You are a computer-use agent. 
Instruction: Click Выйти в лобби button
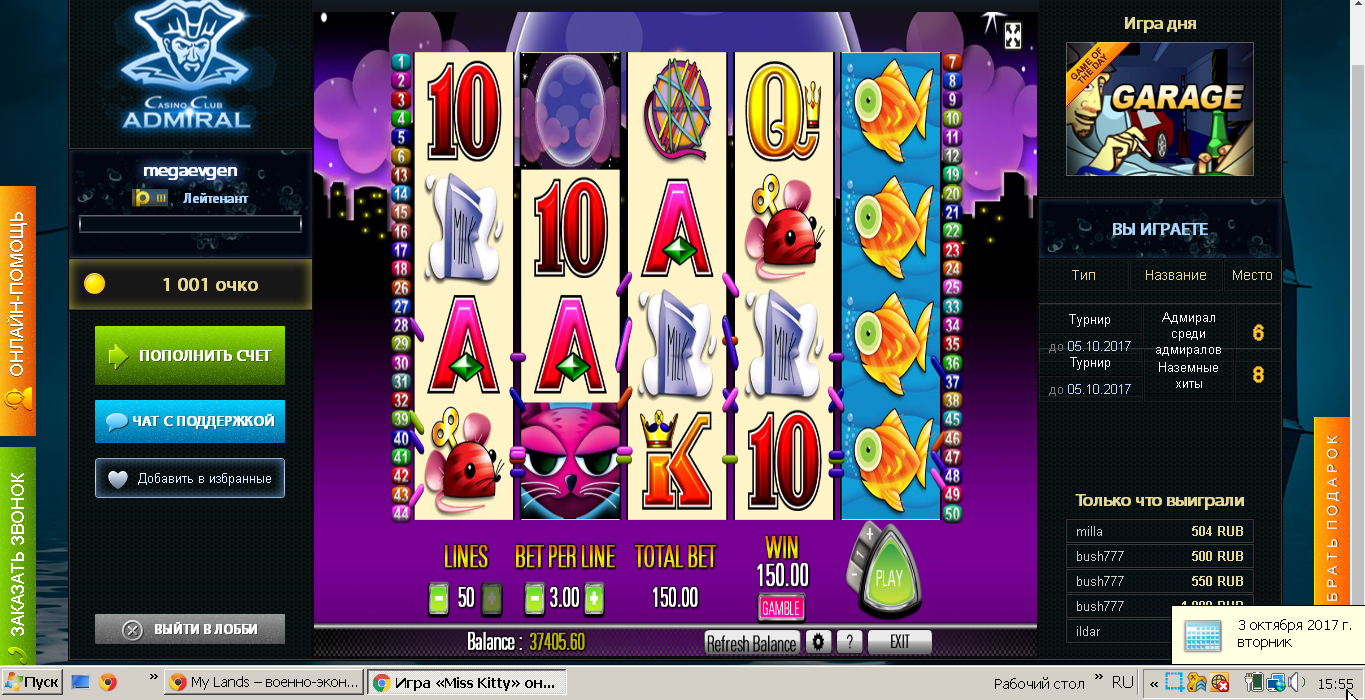click(x=190, y=629)
